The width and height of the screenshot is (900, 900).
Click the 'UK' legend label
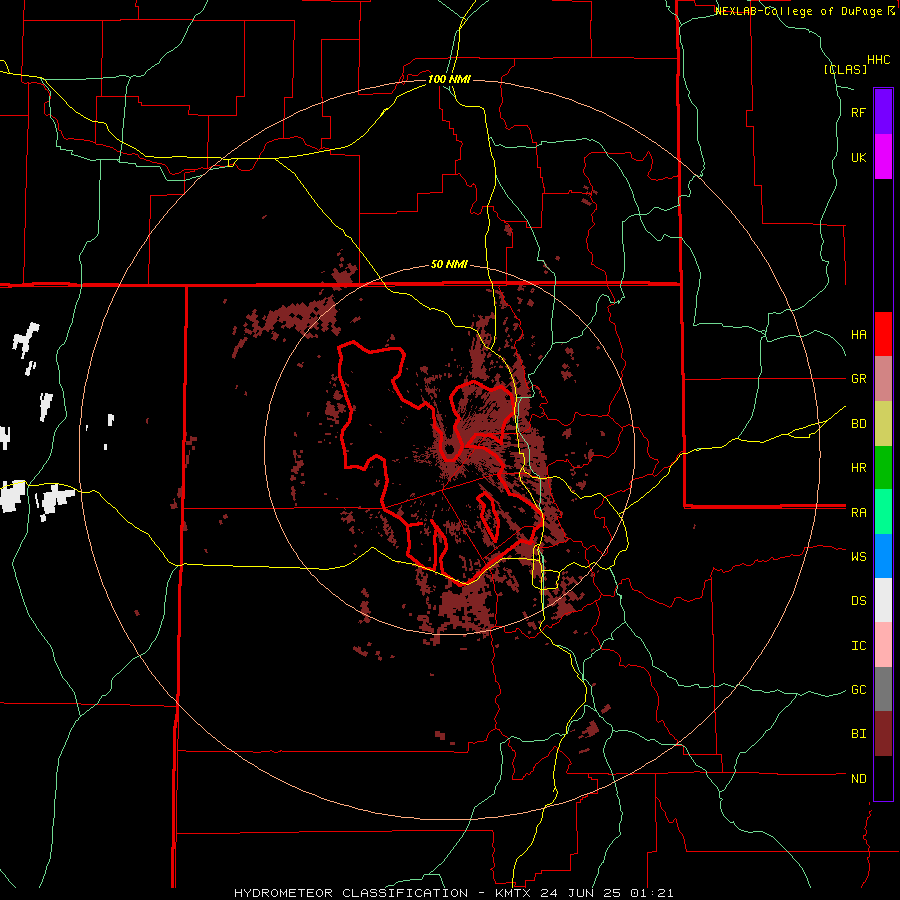click(858, 157)
